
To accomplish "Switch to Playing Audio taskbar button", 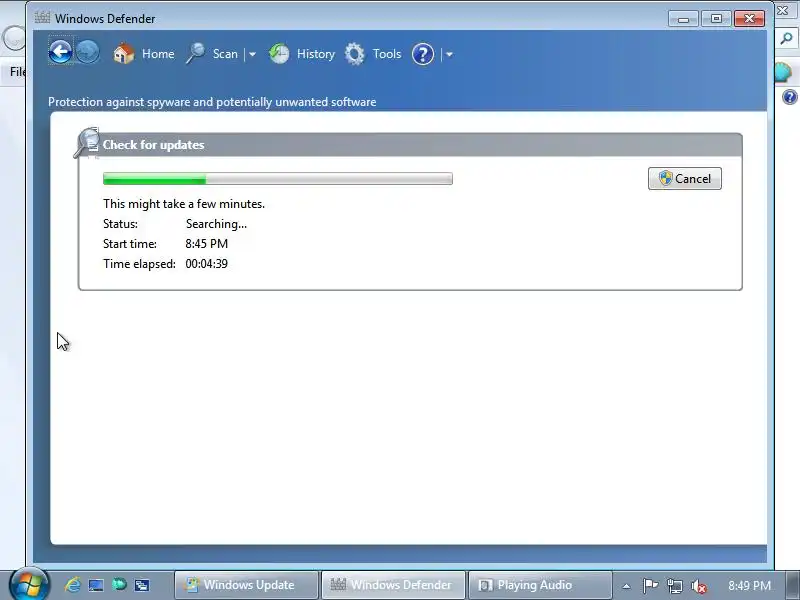I will [540, 585].
